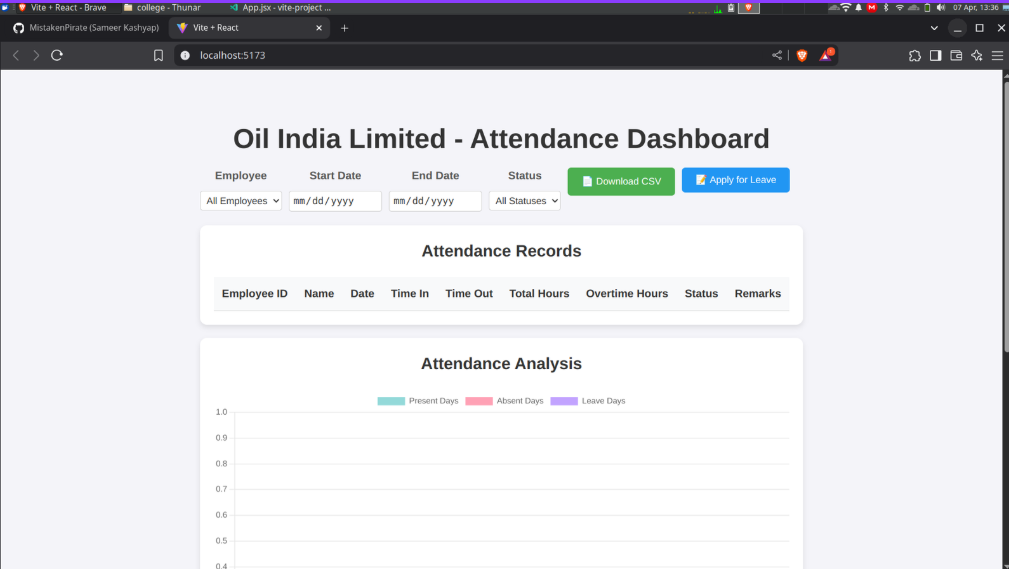Click the red M tray icon

tap(872, 8)
